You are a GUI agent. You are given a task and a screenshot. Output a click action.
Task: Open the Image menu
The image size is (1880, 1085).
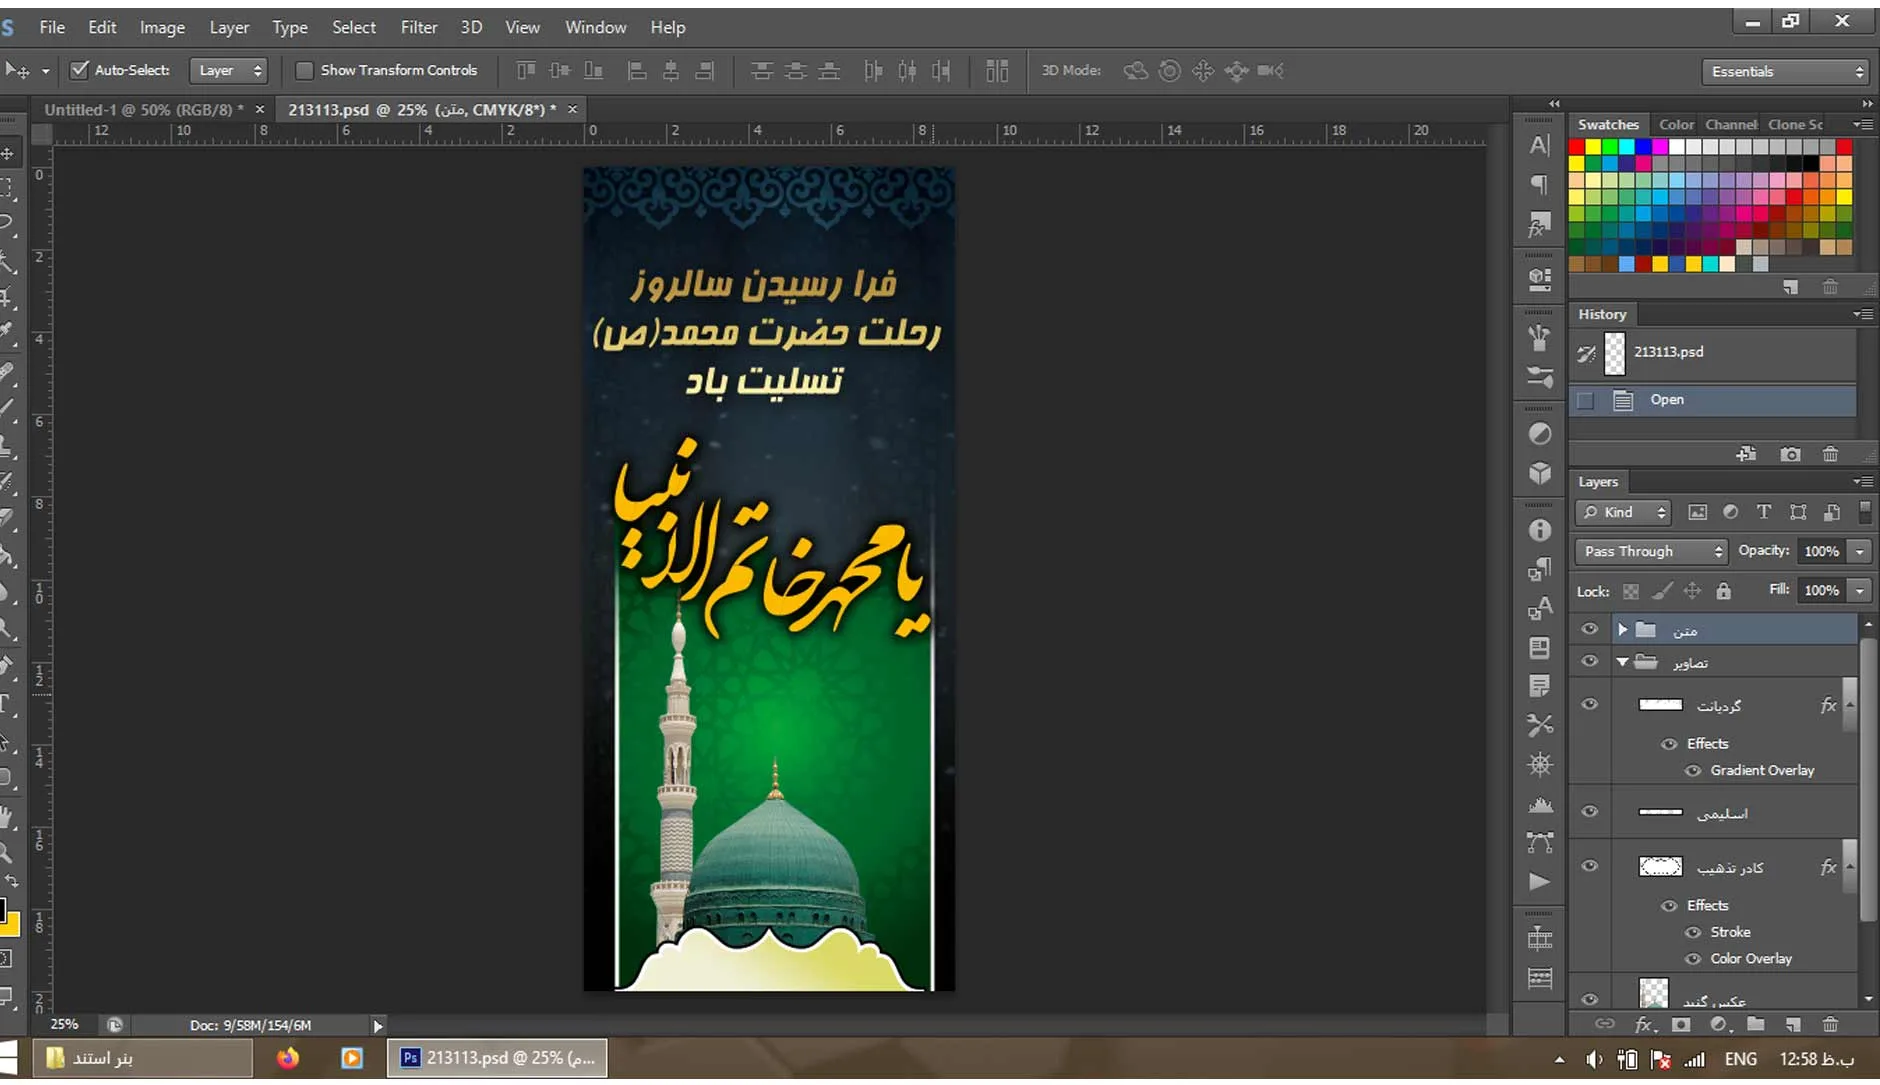tap(162, 27)
